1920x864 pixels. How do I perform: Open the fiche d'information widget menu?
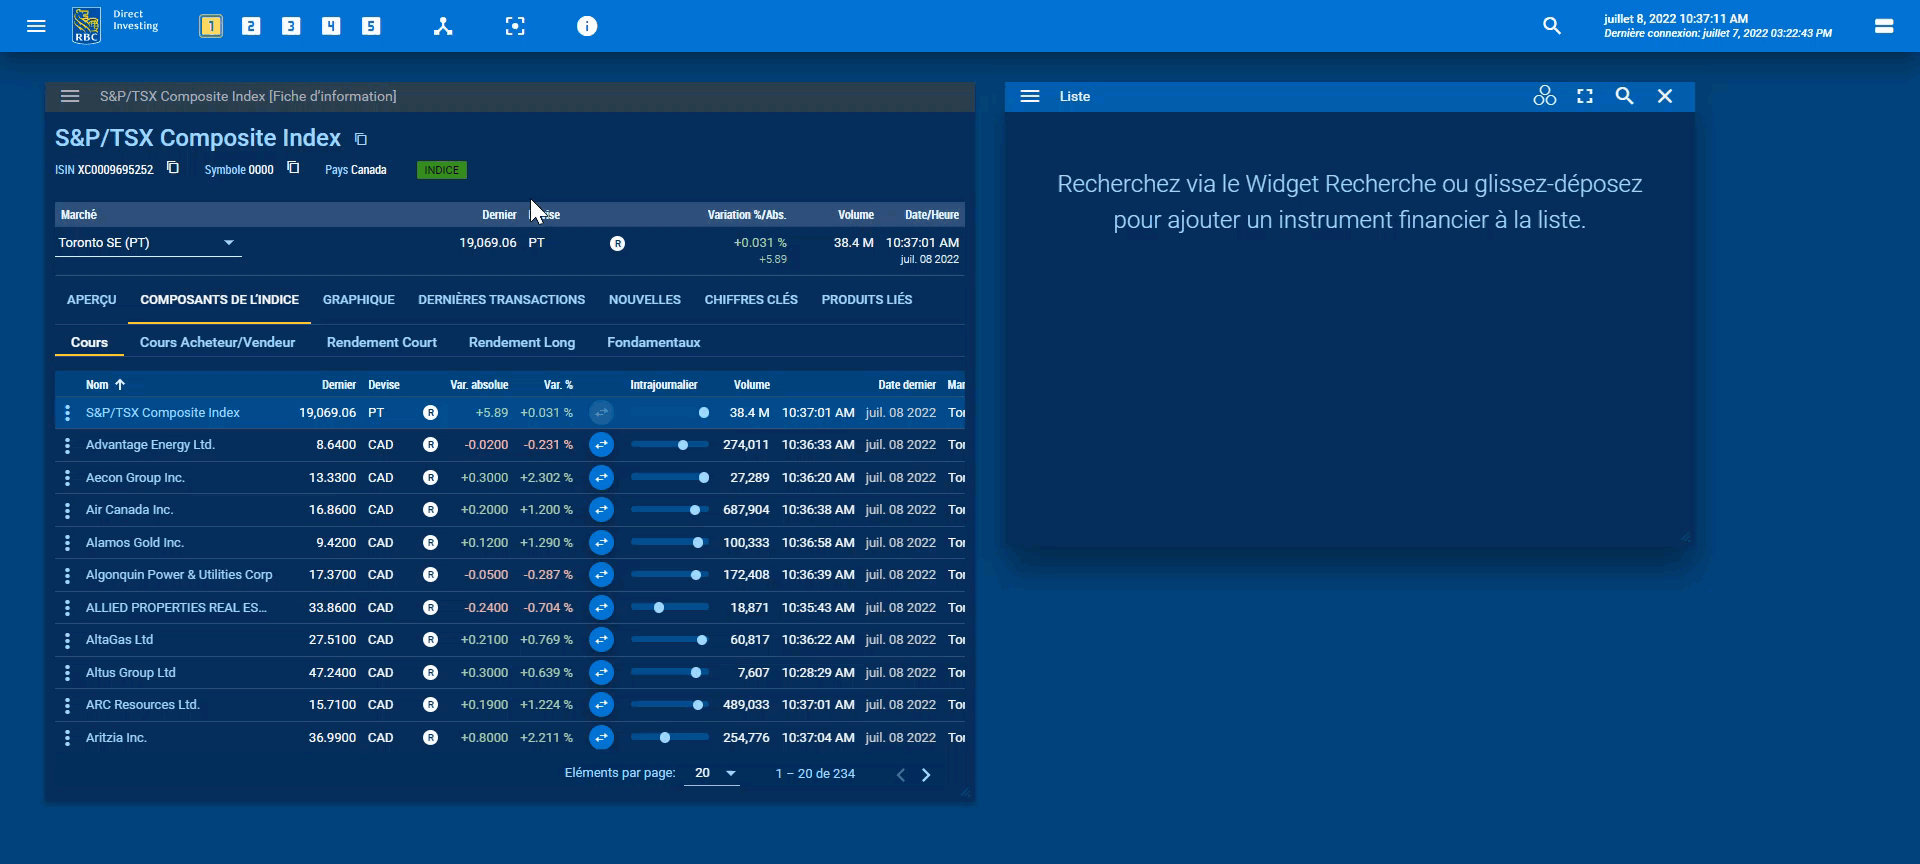pyautogui.click(x=70, y=96)
